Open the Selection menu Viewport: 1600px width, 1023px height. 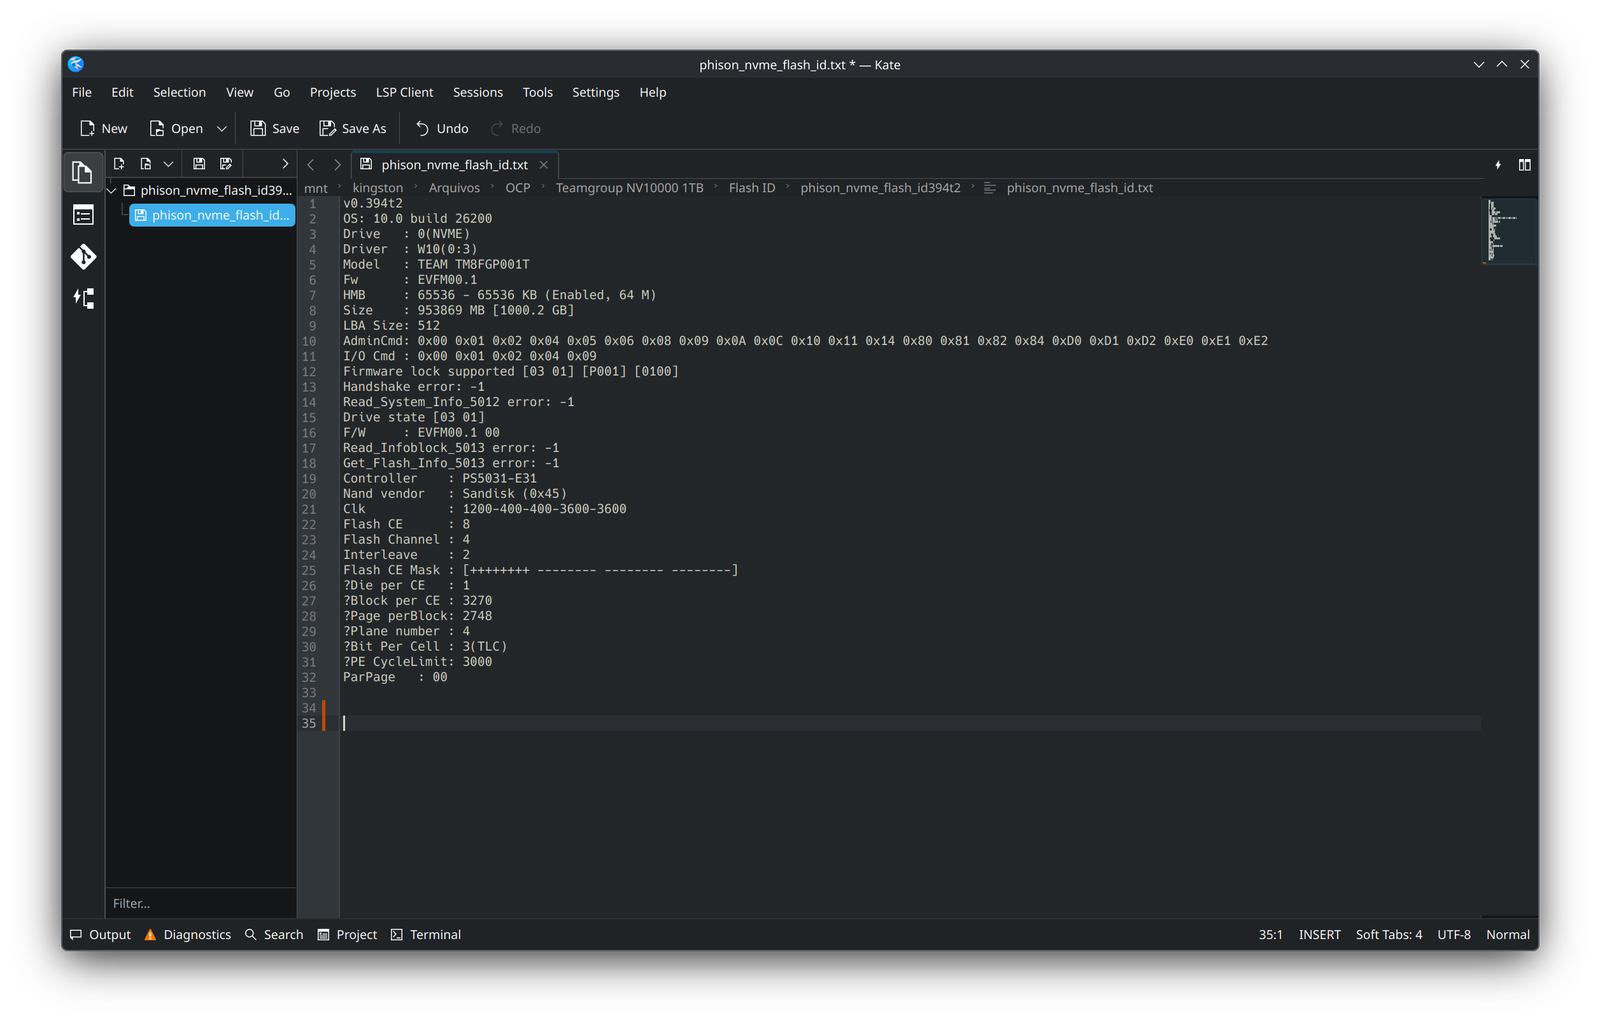(179, 92)
